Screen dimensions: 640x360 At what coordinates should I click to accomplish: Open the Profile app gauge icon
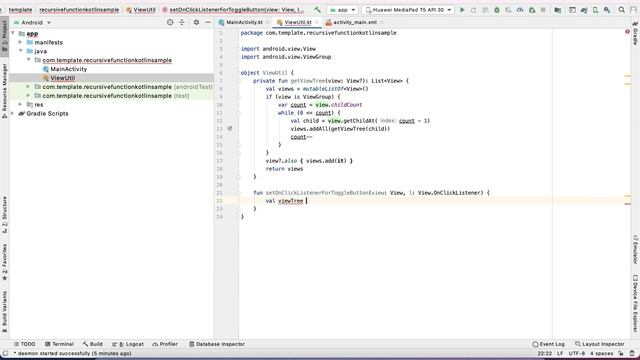click(x=520, y=9)
